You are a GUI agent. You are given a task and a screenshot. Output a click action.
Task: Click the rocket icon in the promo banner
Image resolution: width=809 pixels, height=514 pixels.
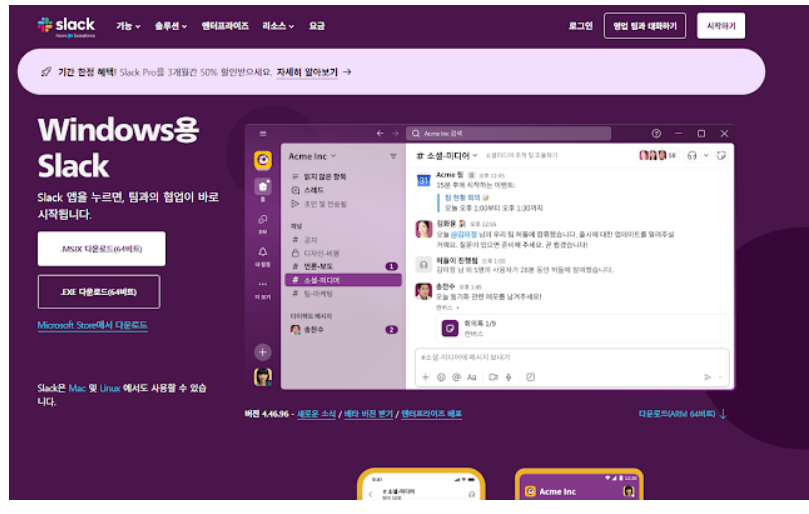(x=46, y=72)
